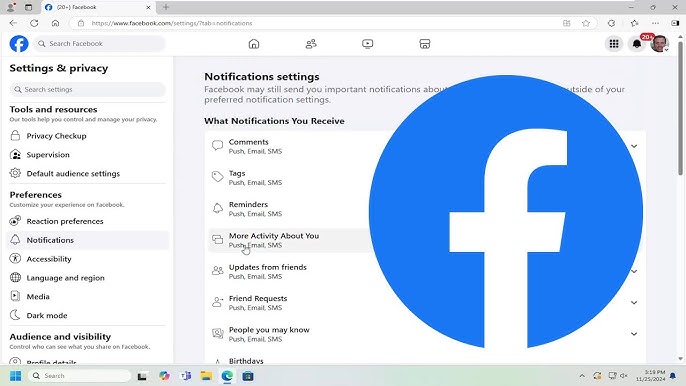Open the Marketplace icon

[x=425, y=44]
